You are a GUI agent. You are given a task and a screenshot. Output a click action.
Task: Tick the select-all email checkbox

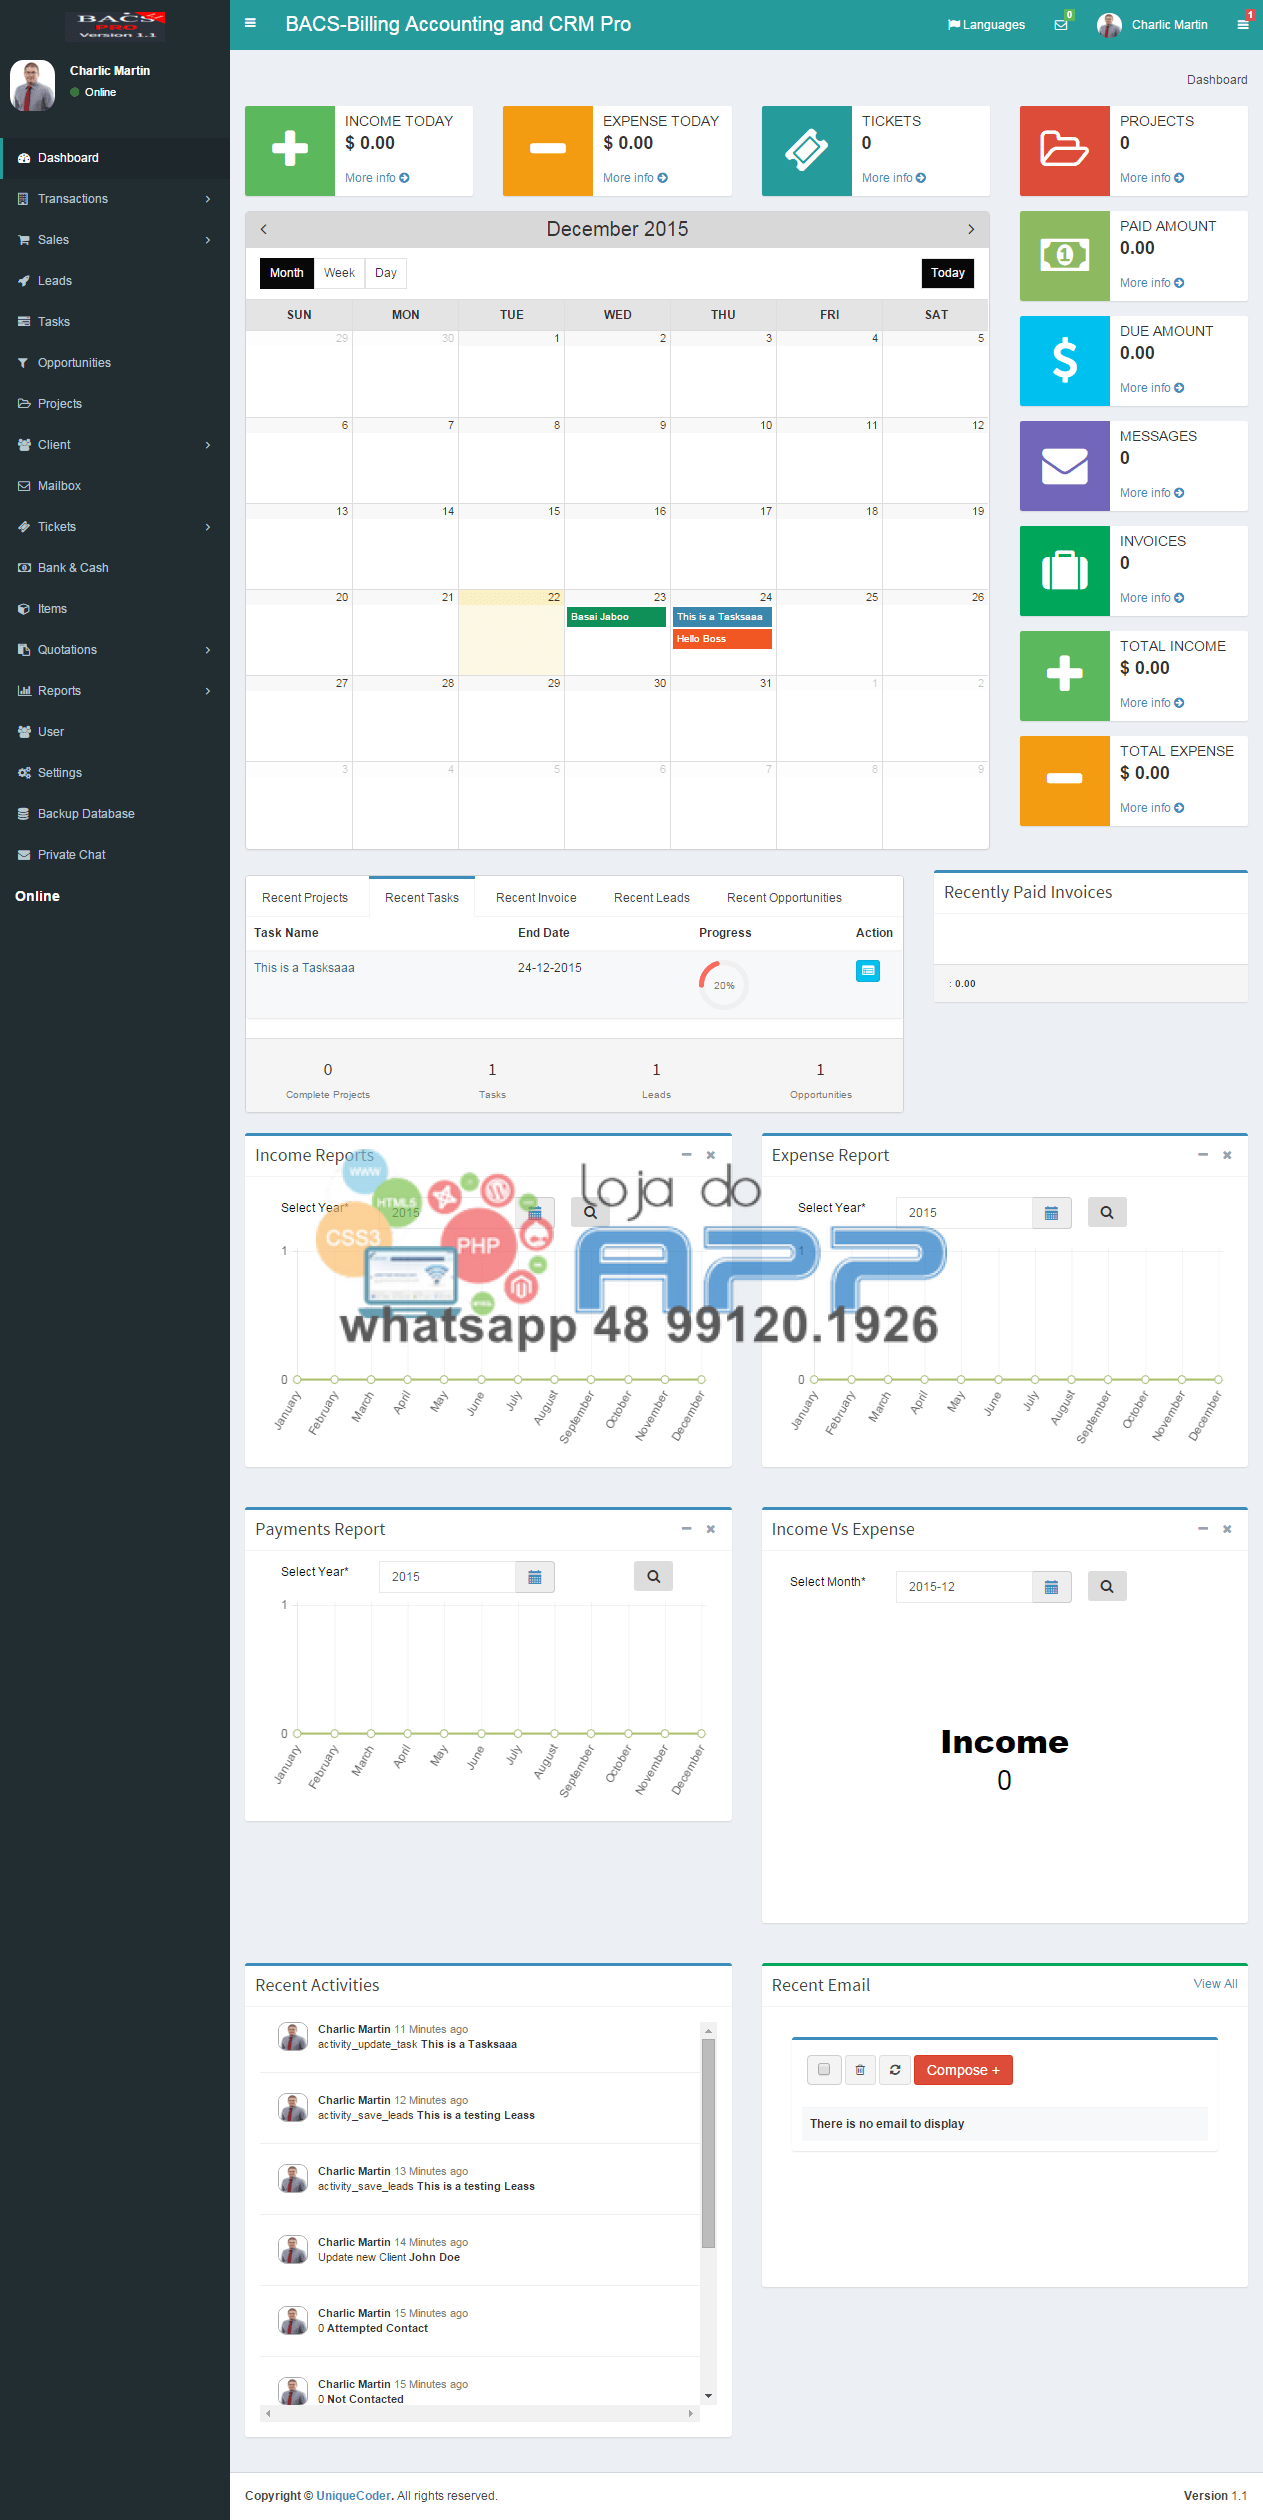point(824,2070)
